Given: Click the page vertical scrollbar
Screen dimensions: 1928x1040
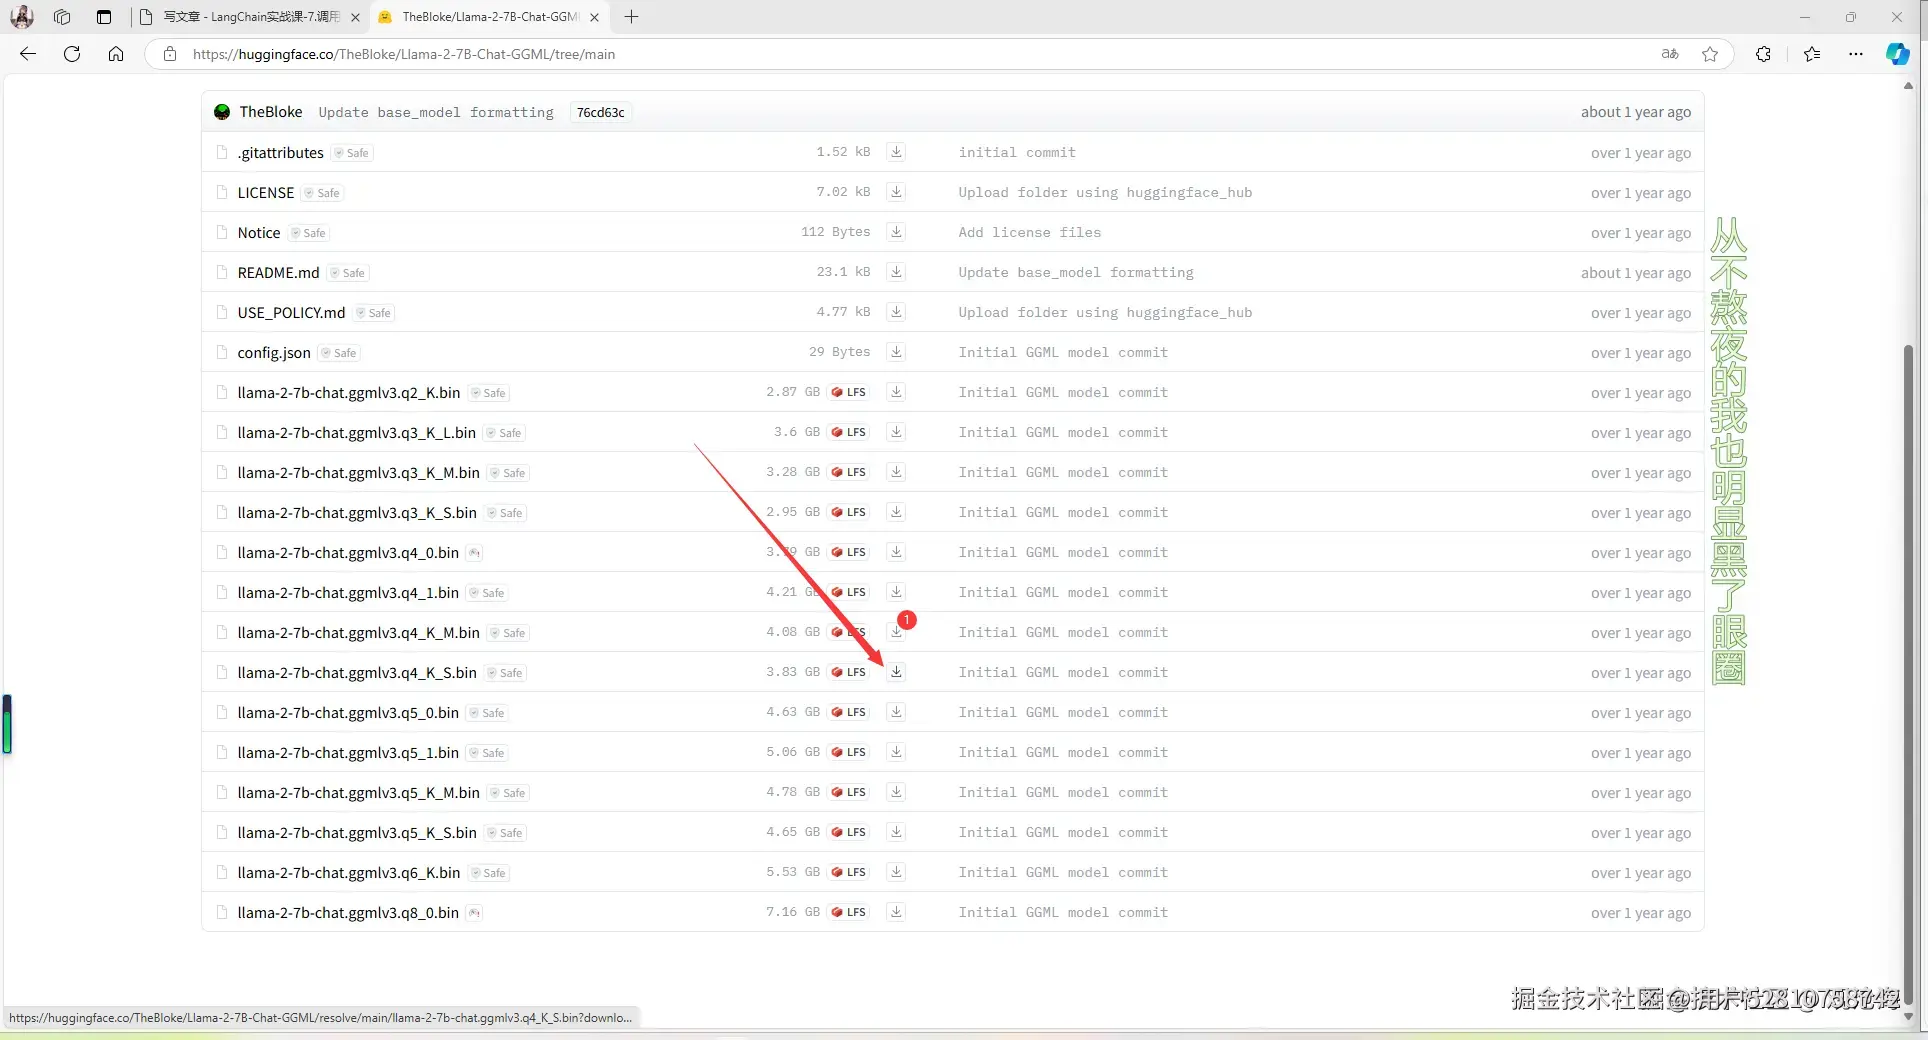Looking at the screenshot, I should coord(1908,676).
